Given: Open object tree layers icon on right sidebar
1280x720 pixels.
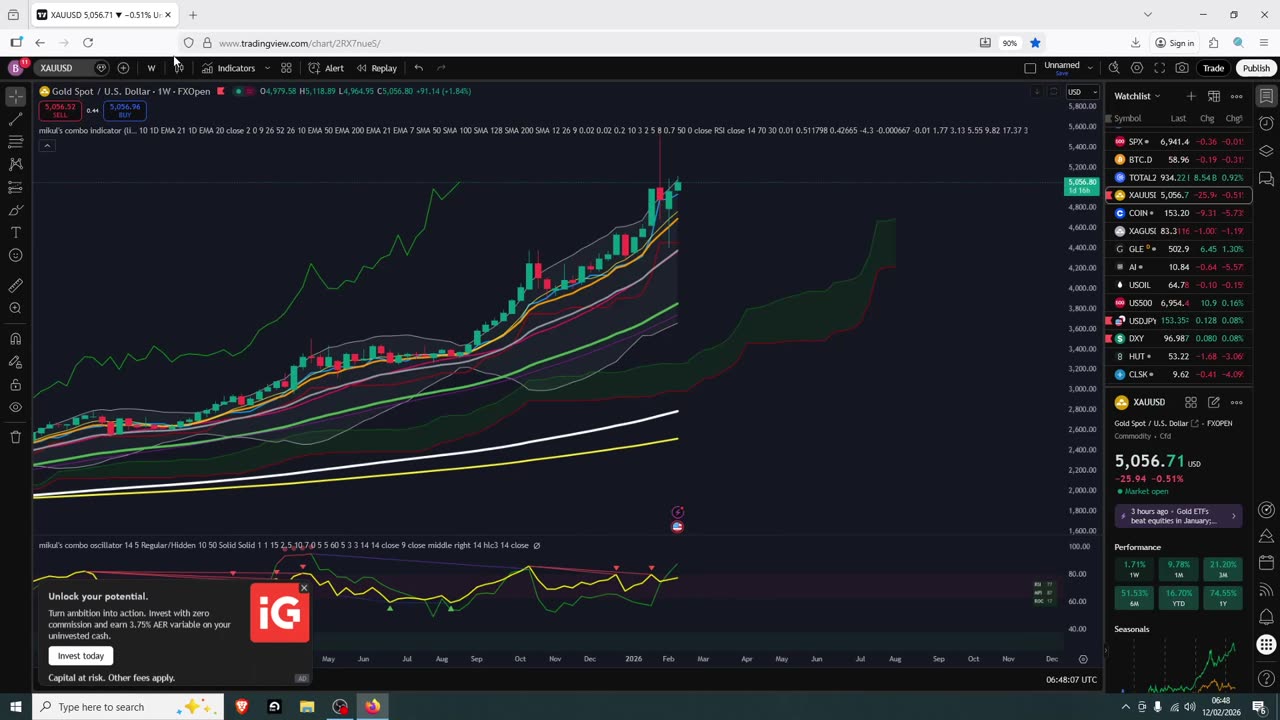Looking at the screenshot, I should 1266,151.
